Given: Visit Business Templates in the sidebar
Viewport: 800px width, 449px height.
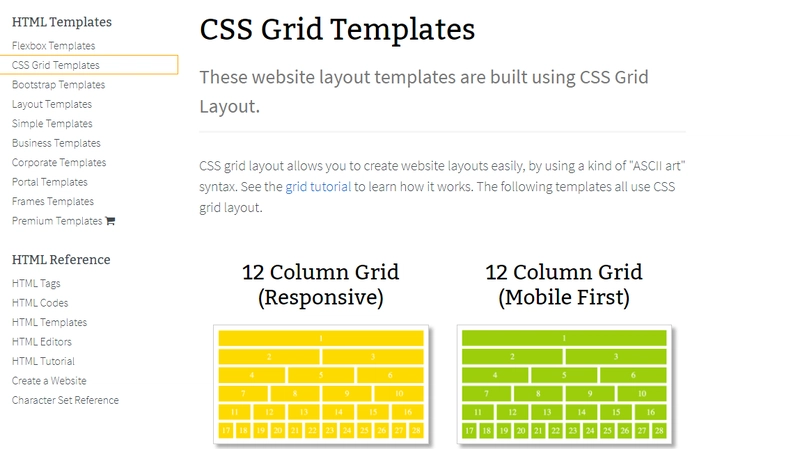Looking at the screenshot, I should click(x=56, y=143).
